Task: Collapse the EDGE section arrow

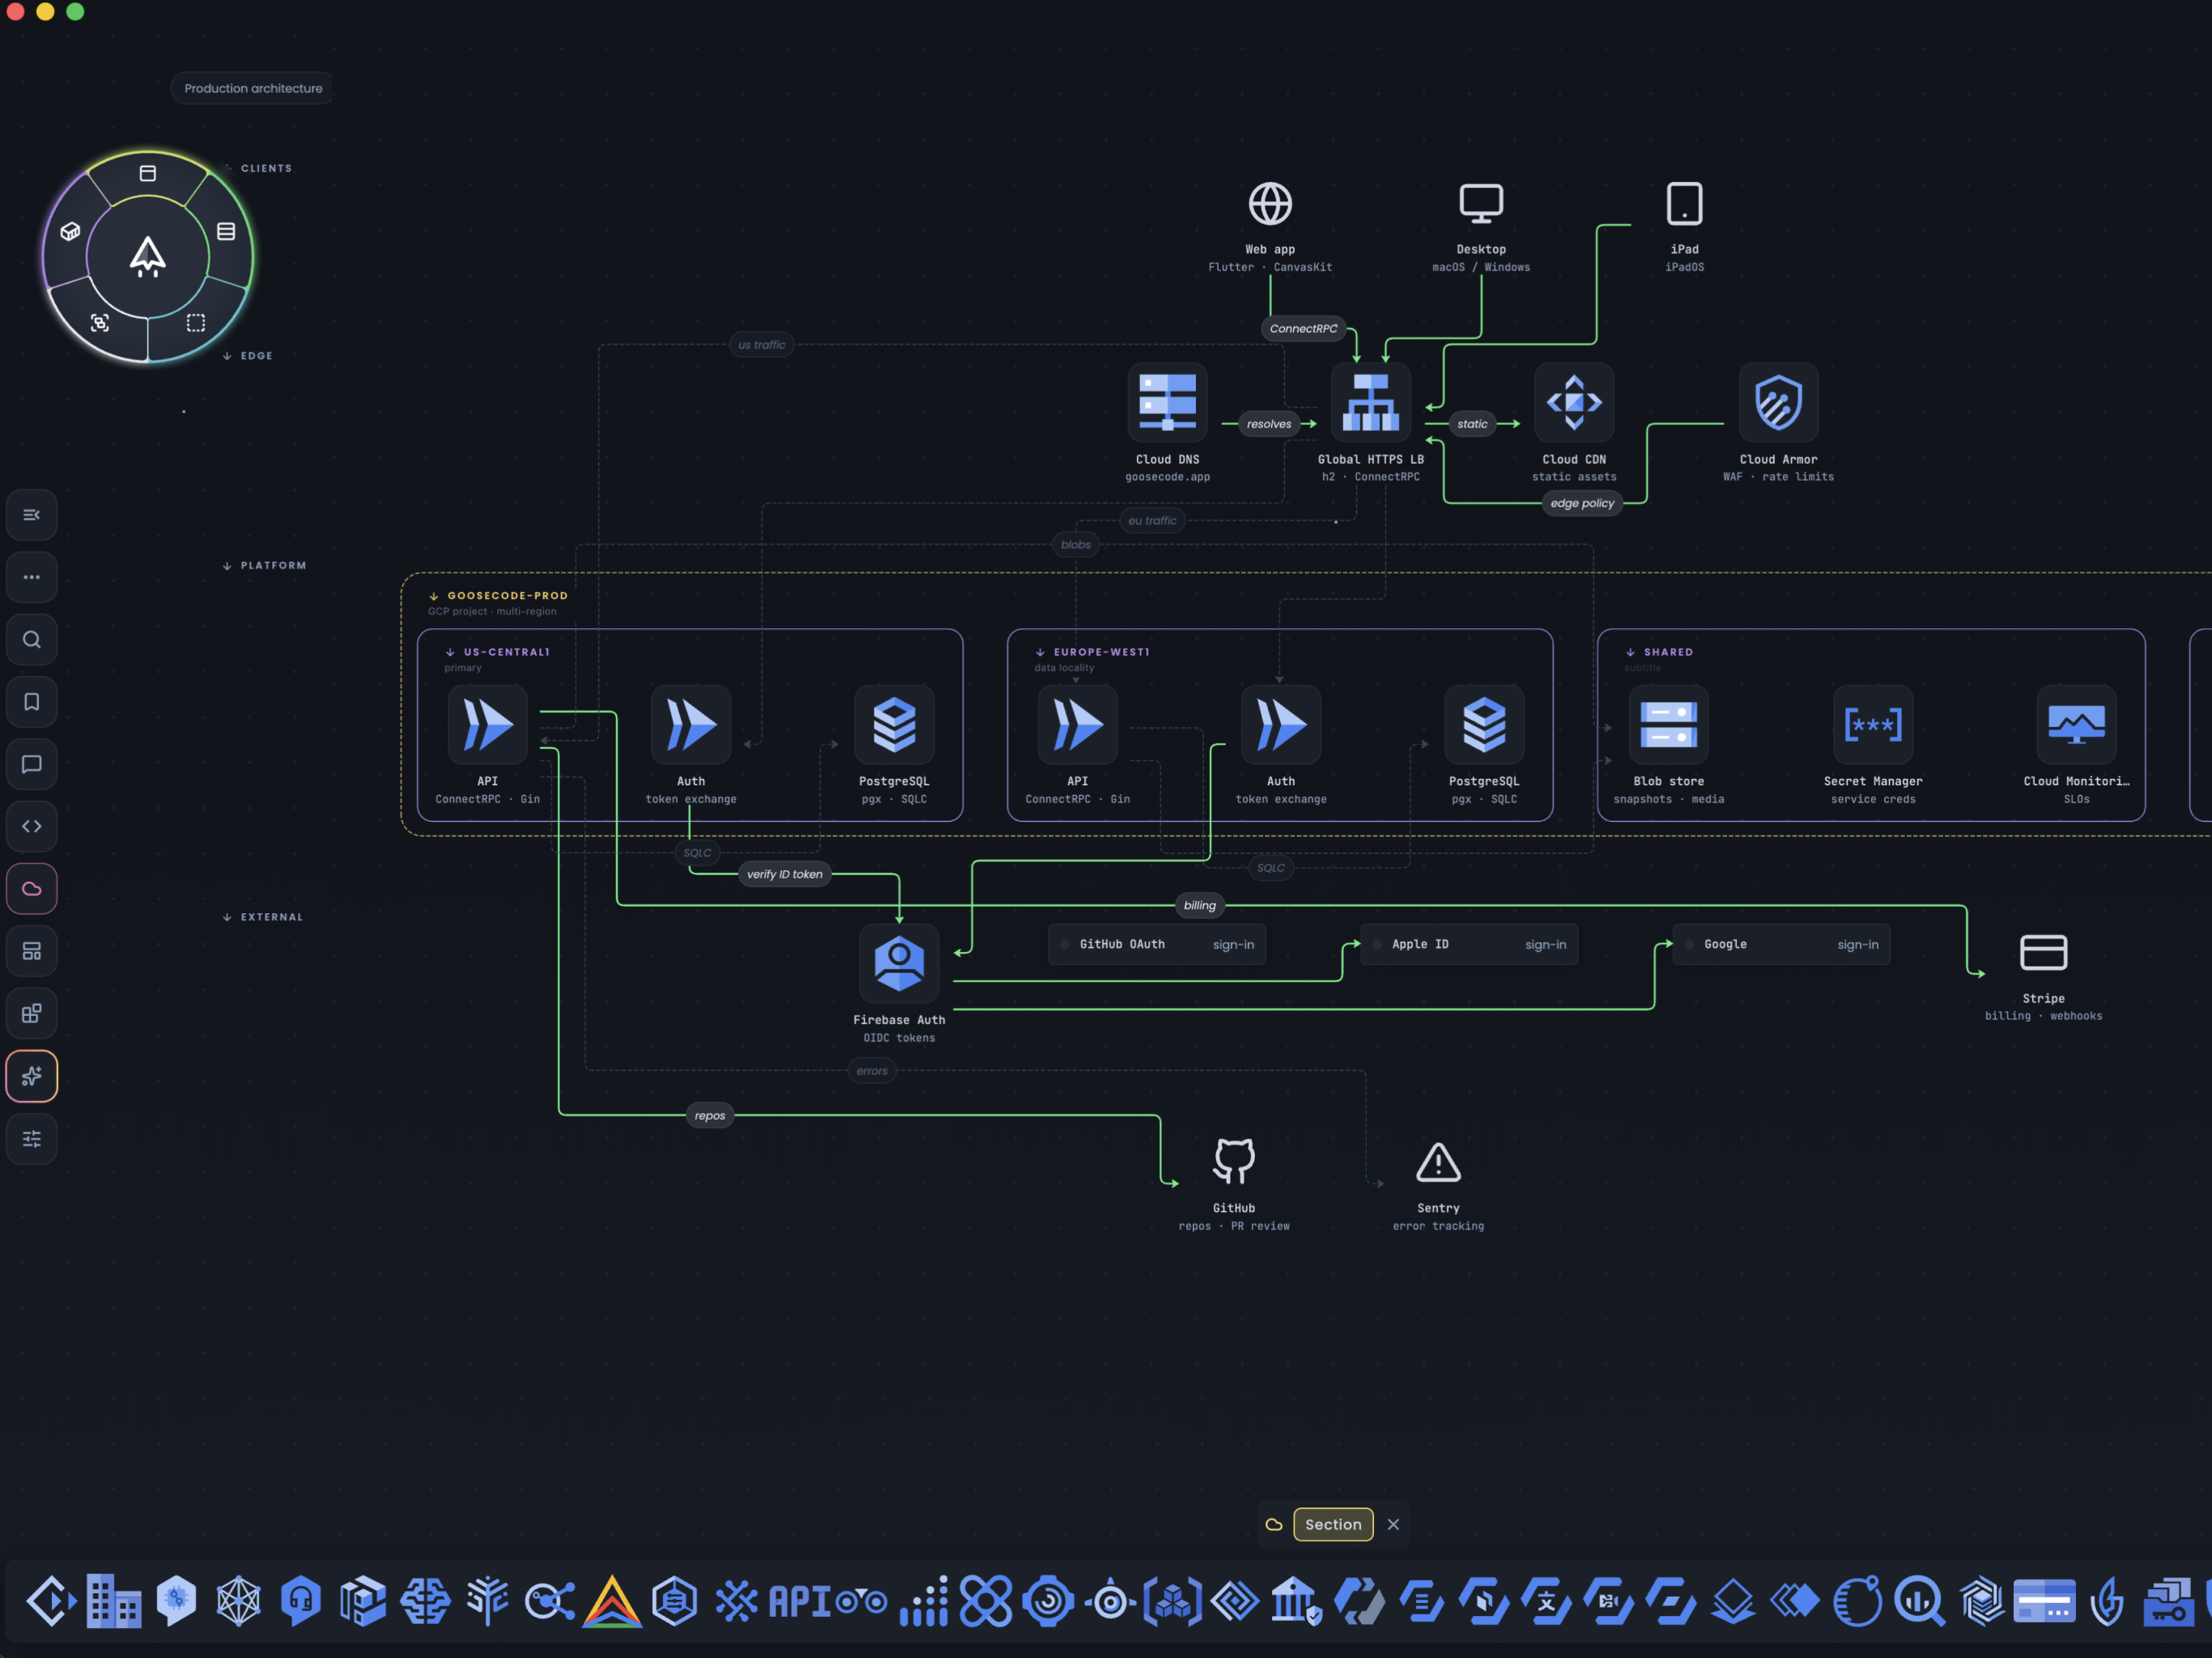Action: pyautogui.click(x=227, y=356)
